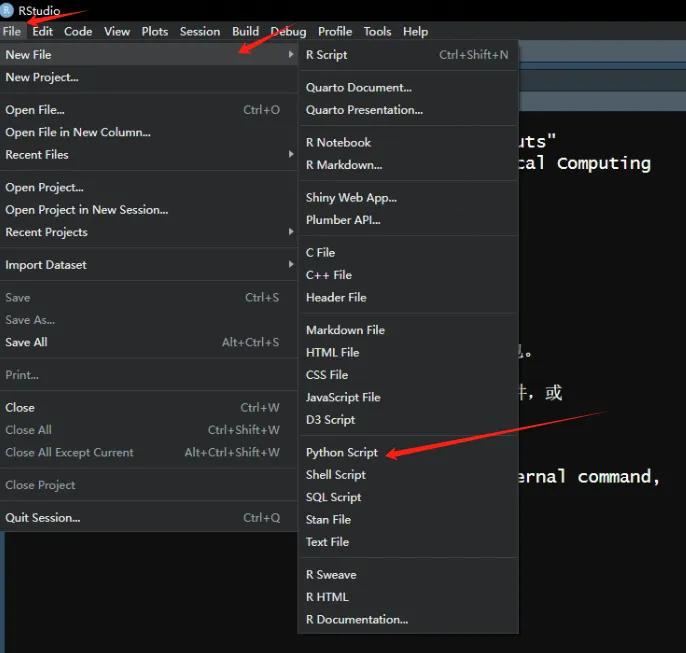
Task: Choose Open Project... entry
Action: pyautogui.click(x=149, y=187)
